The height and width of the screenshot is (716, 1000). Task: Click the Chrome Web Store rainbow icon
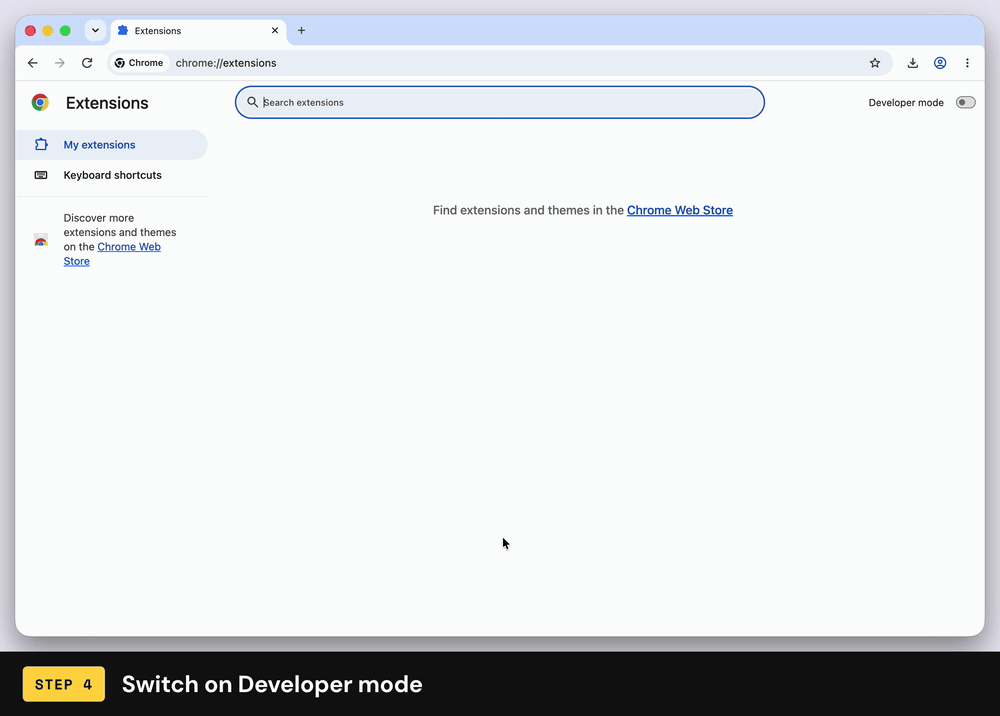click(x=41, y=240)
